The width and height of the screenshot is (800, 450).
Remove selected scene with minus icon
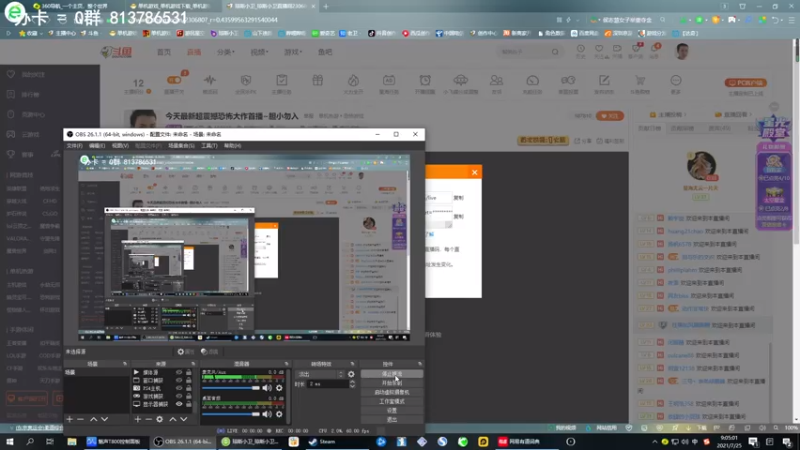80,419
